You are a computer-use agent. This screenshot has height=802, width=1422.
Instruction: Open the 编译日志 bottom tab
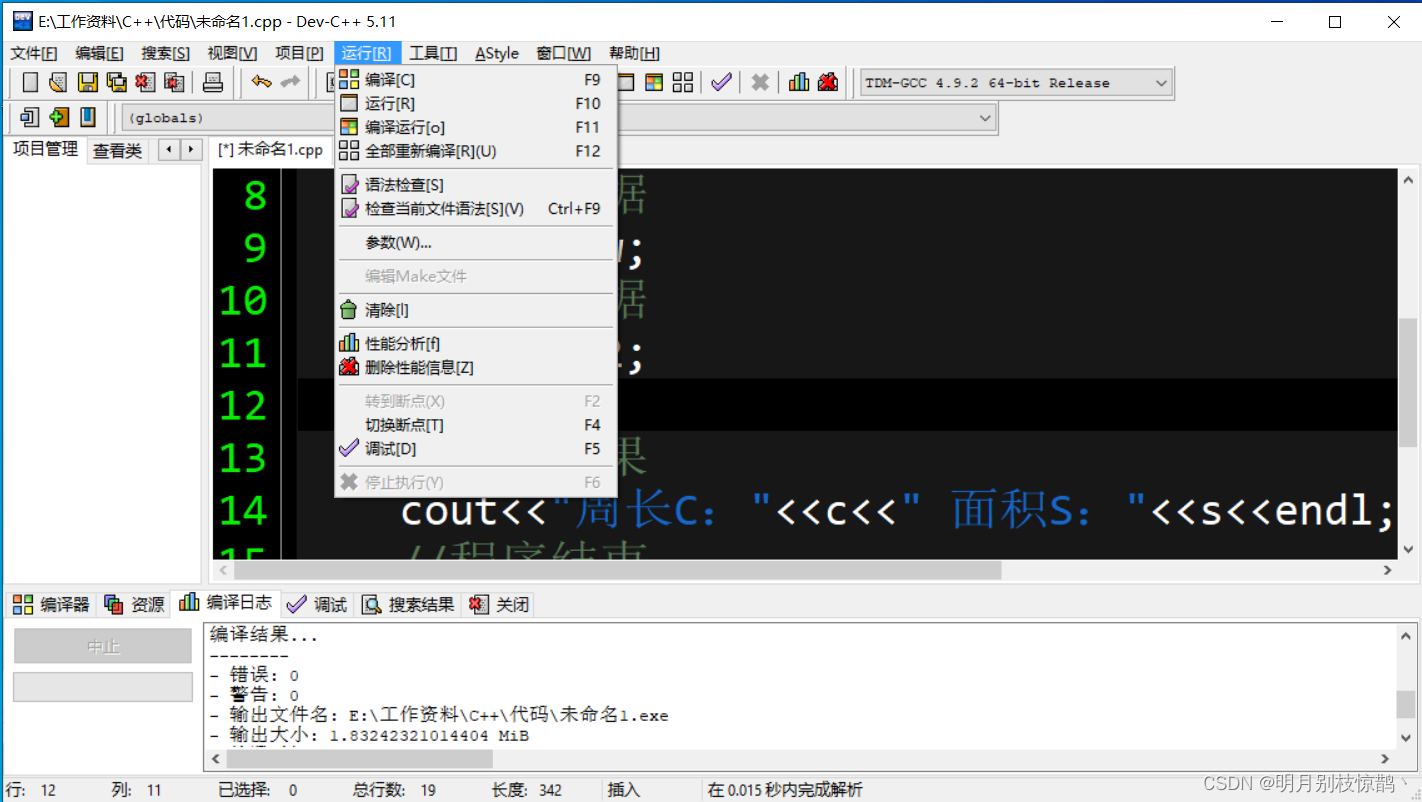tap(225, 603)
